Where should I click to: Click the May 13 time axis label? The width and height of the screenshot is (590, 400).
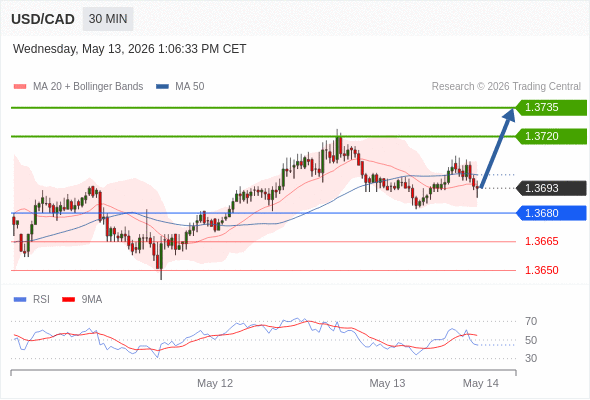387,383
